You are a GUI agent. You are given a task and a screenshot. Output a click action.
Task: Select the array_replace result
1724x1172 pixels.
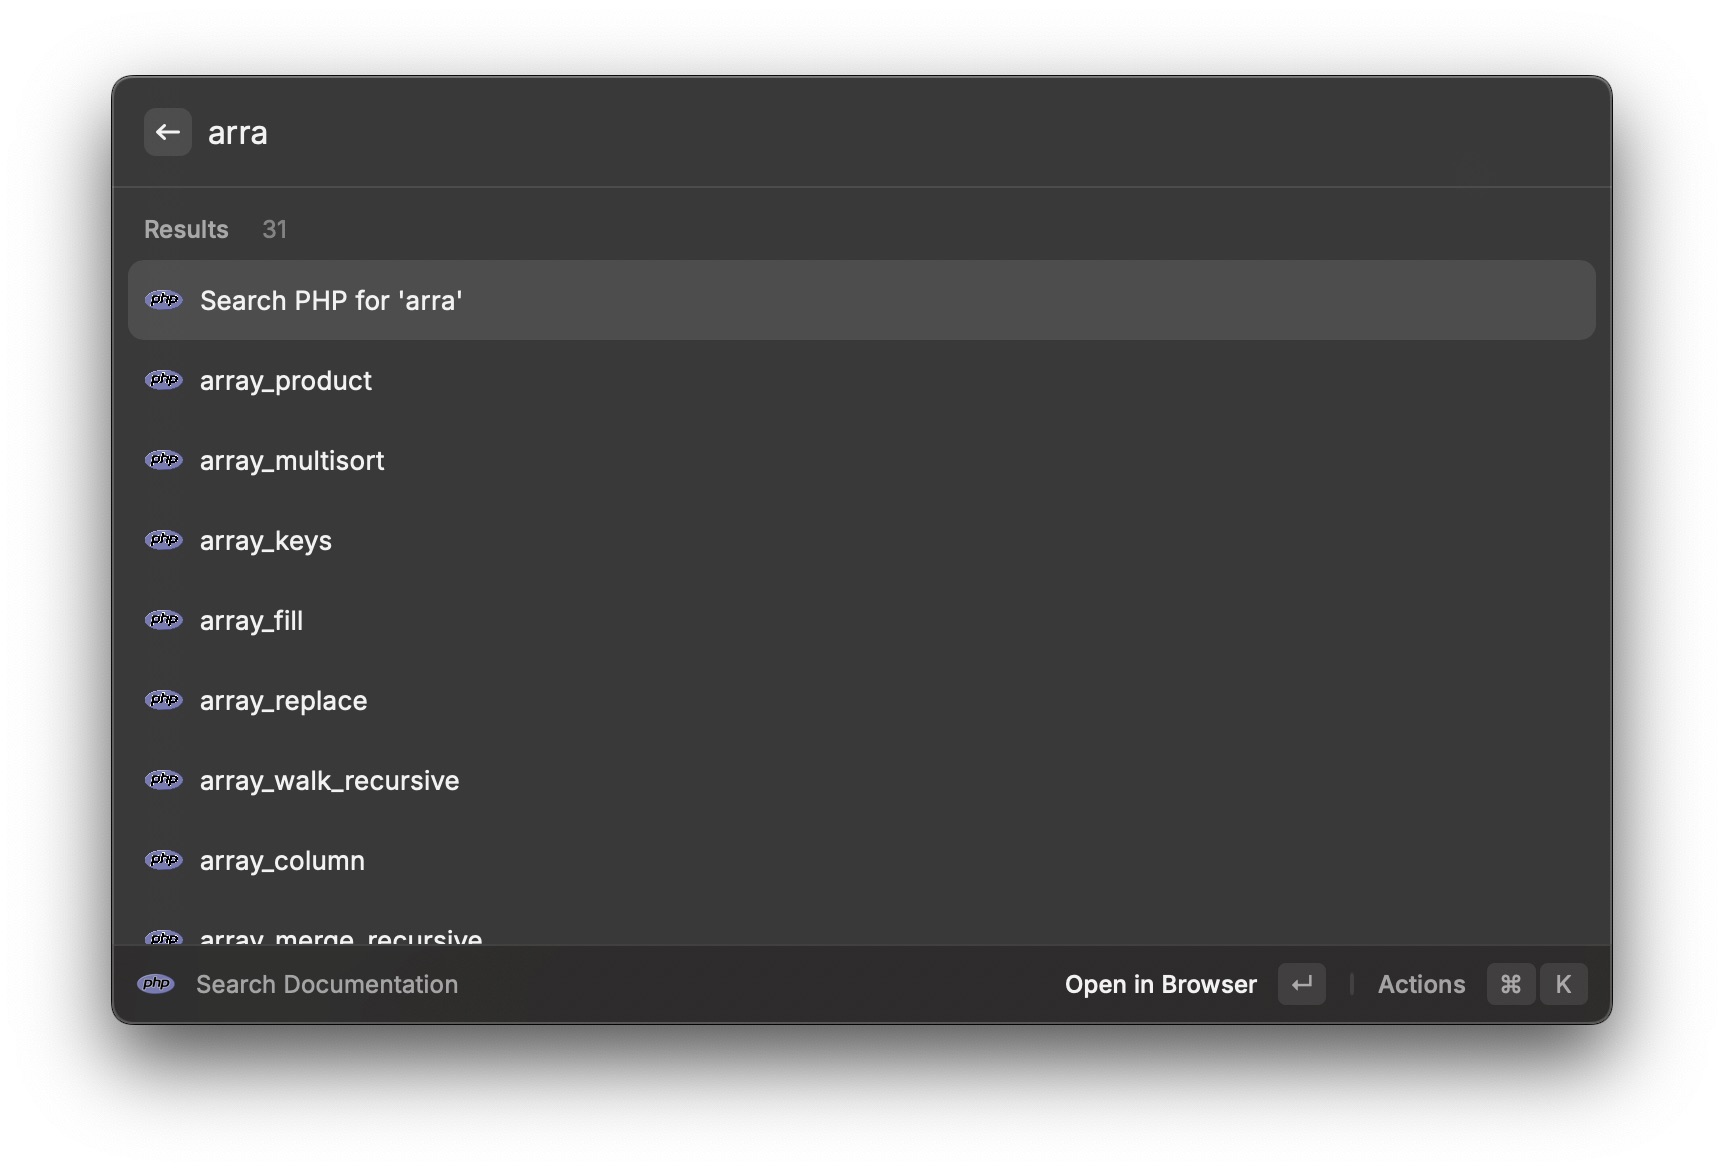[861, 700]
